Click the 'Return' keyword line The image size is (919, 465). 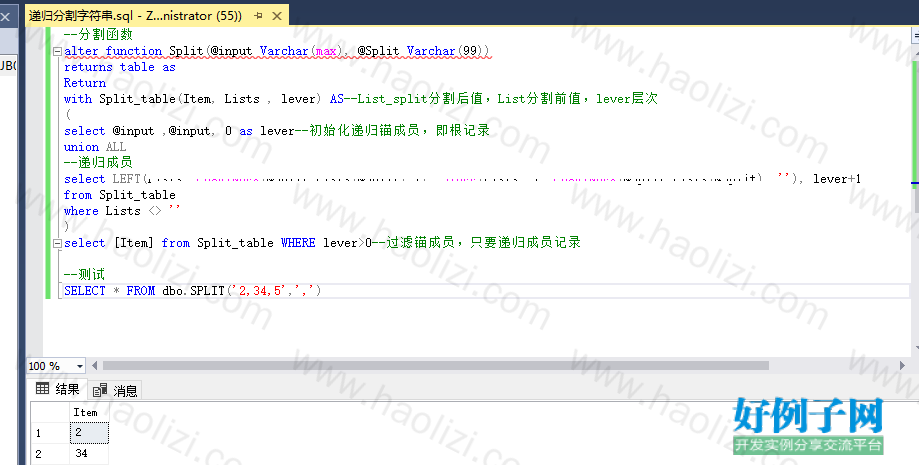tap(84, 83)
